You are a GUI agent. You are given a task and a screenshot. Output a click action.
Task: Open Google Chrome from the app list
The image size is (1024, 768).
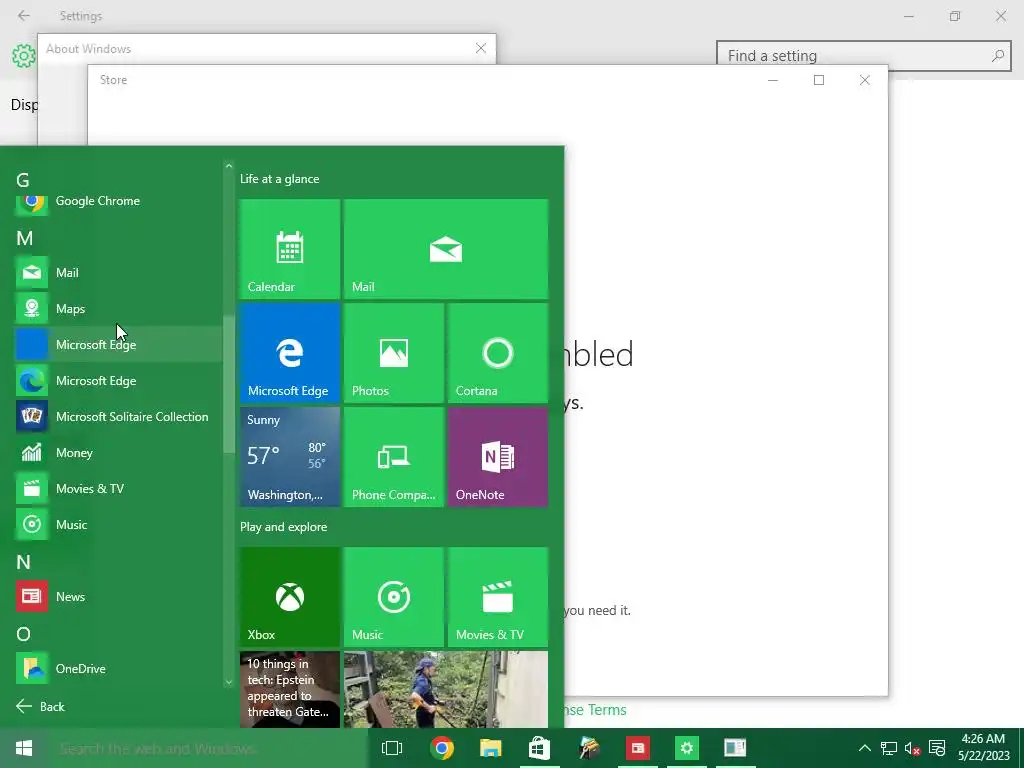118,201
